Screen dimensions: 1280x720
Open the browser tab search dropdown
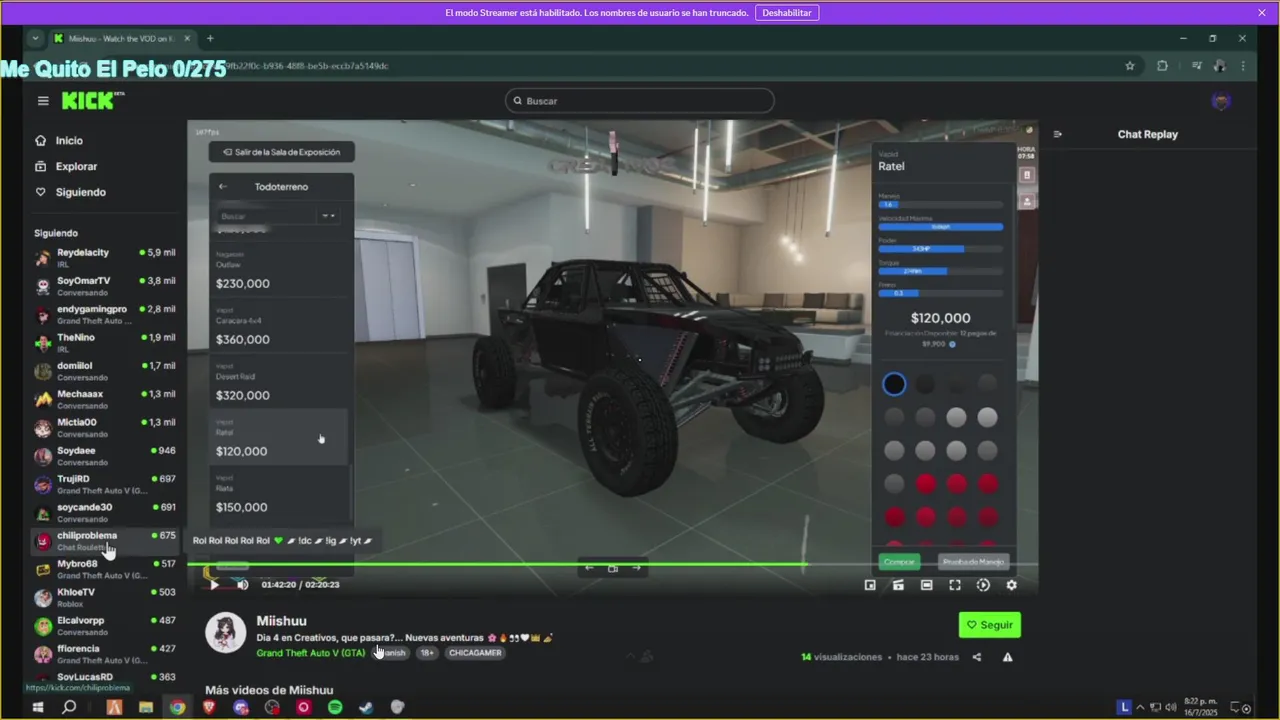pyautogui.click(x=35, y=38)
